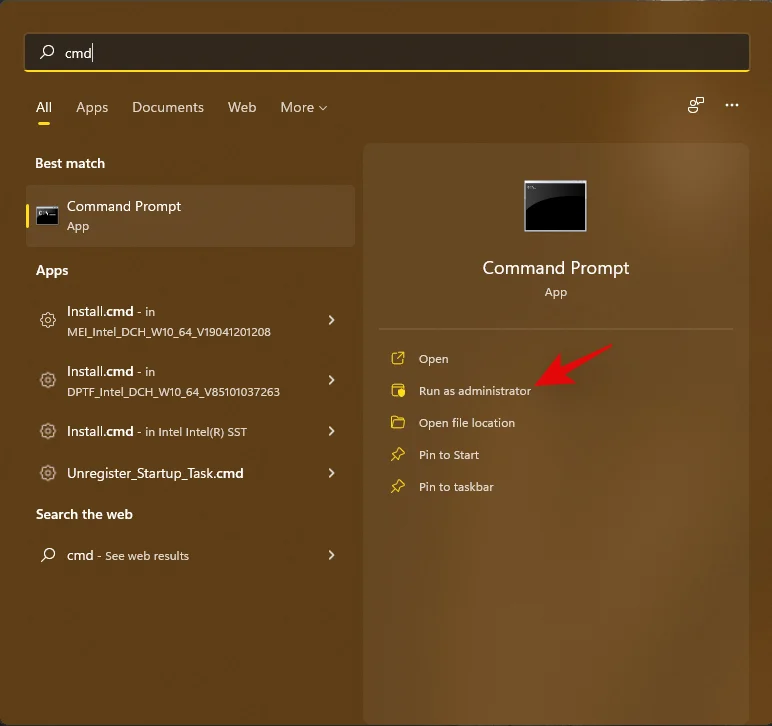Screen dimensions: 772x726
Task: Select the Command Prompt best match result
Action: (190, 216)
